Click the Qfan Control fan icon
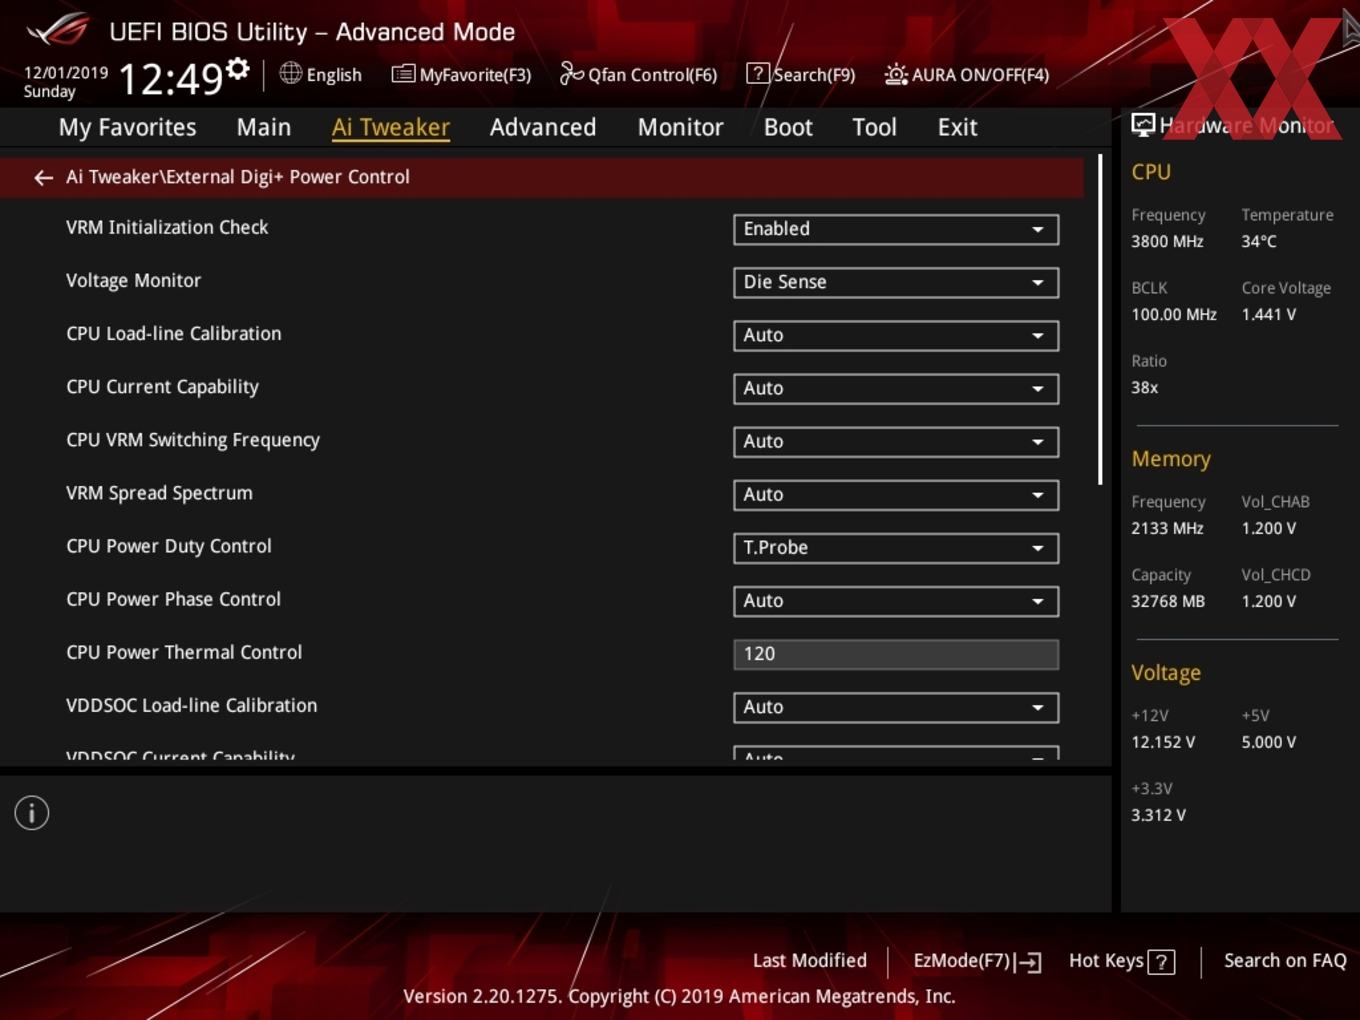The width and height of the screenshot is (1360, 1020). (571, 73)
